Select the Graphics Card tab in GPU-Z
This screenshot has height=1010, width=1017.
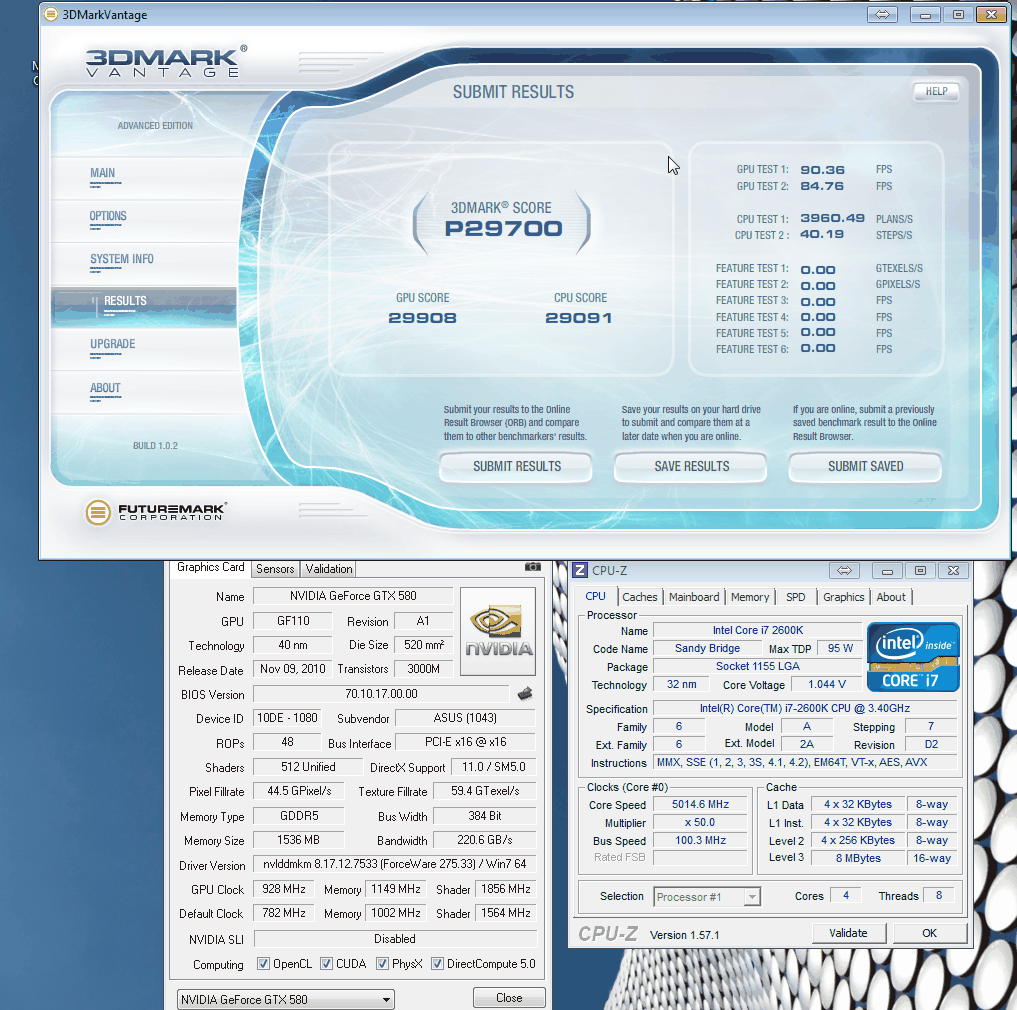210,567
